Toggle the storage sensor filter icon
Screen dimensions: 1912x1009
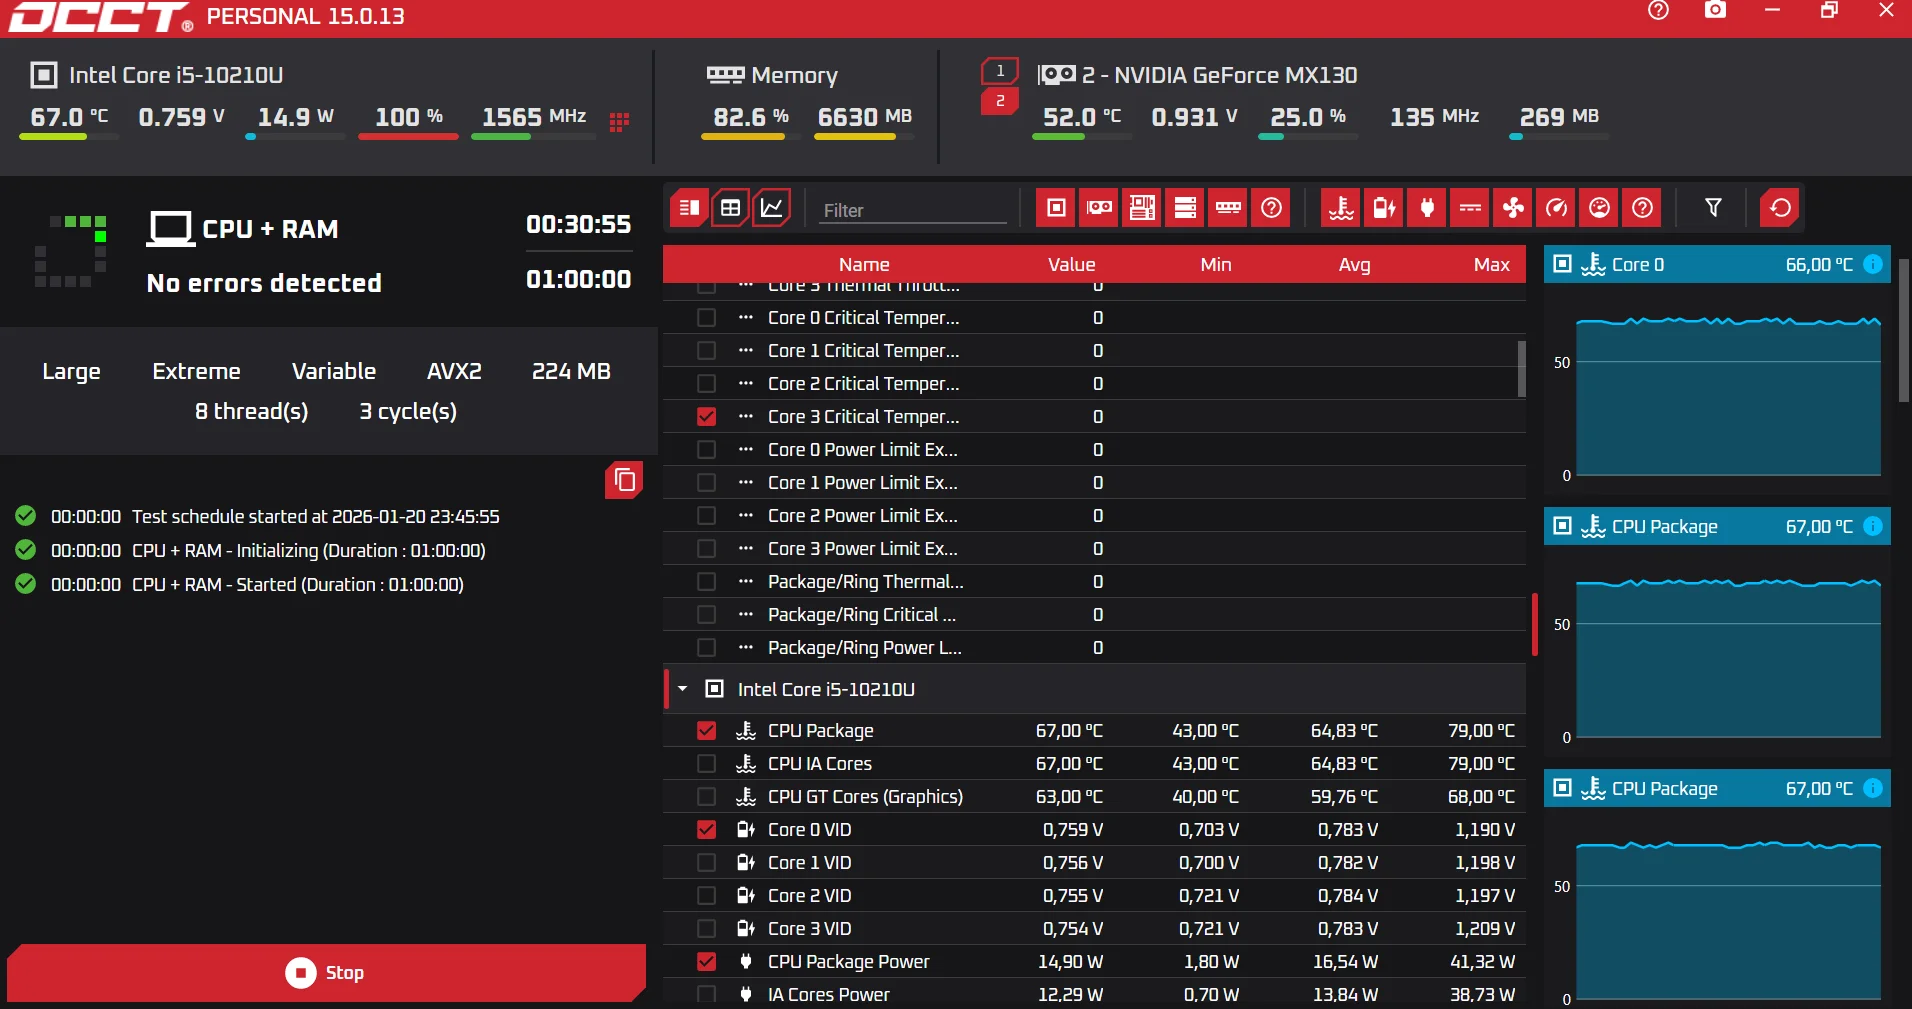point(1185,208)
